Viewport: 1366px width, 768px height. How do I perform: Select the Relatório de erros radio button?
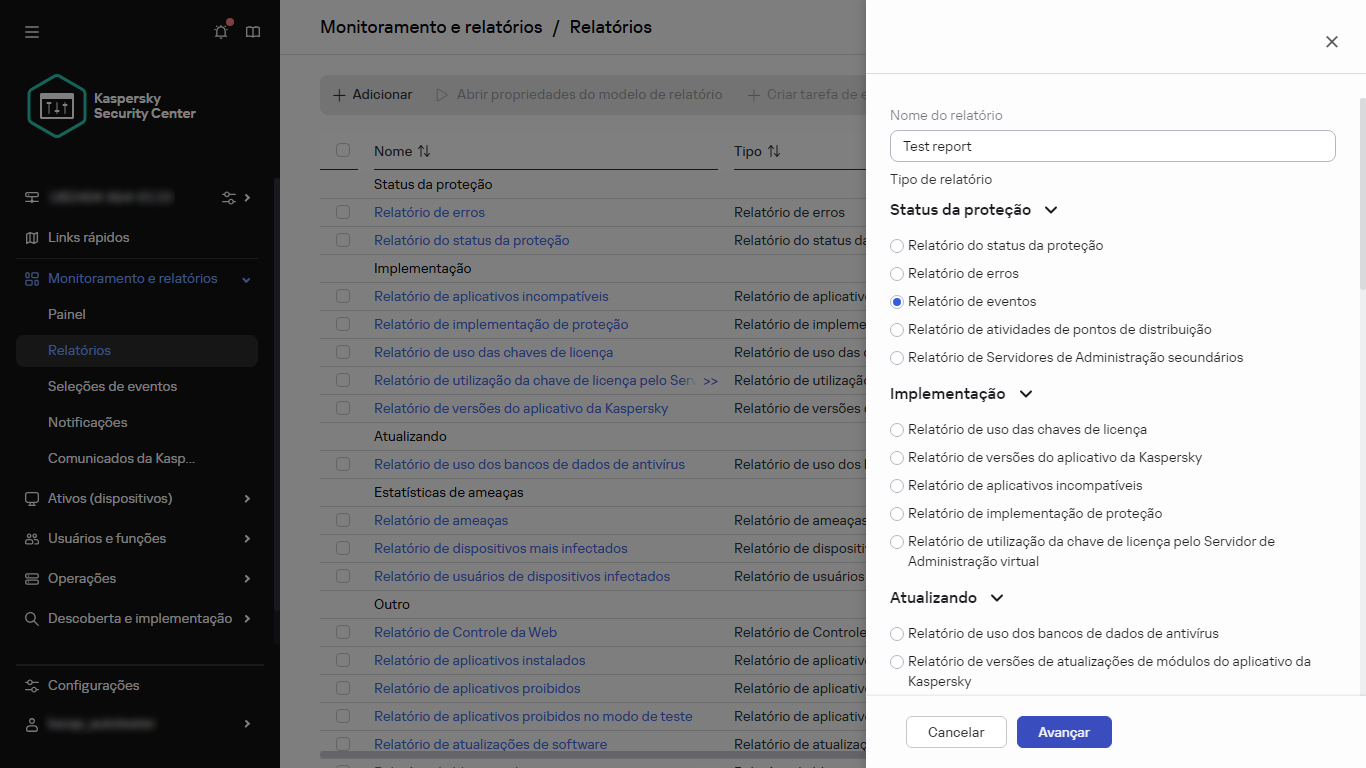pyautogui.click(x=896, y=273)
